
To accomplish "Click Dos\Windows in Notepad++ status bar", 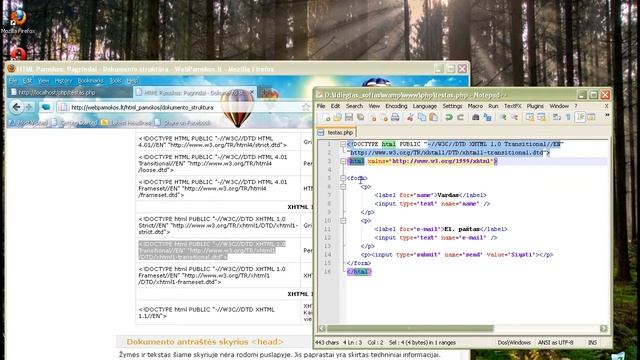I will [514, 342].
